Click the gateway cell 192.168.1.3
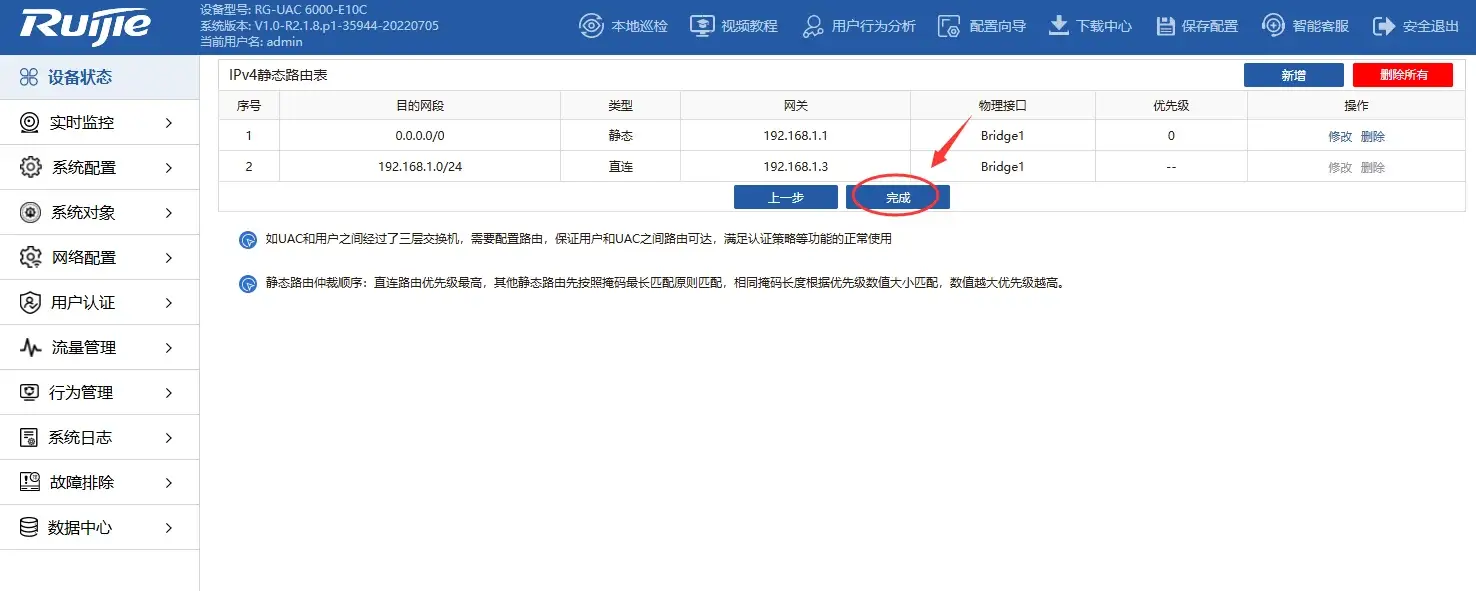The width and height of the screenshot is (1476, 591). point(796,167)
